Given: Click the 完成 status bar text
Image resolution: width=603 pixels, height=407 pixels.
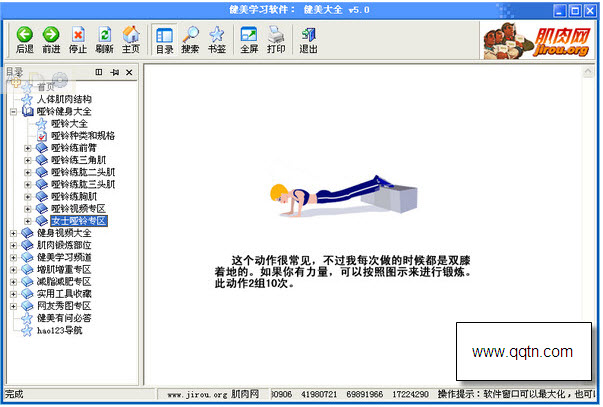Looking at the screenshot, I should click(x=14, y=394).
